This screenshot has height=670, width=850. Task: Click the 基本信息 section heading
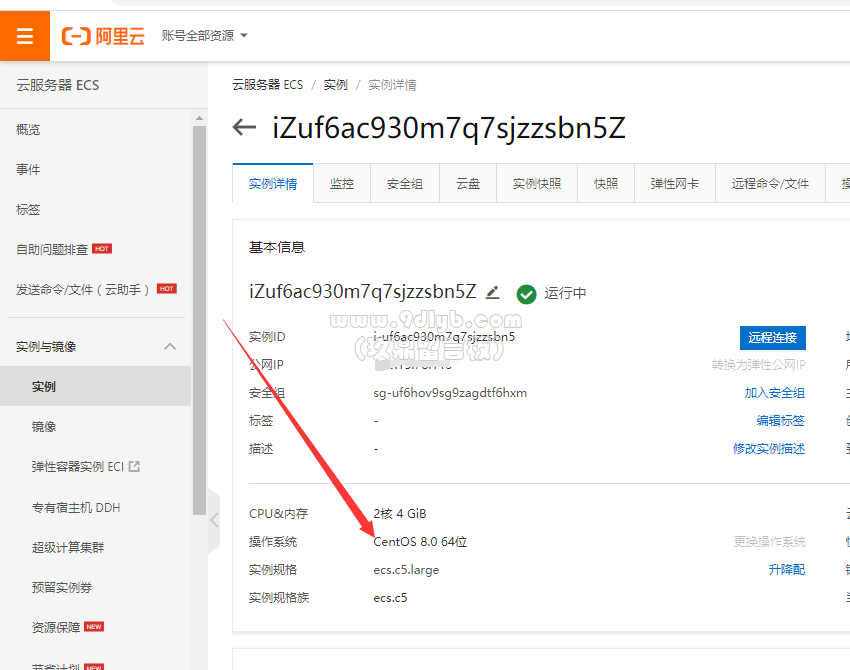[277, 247]
